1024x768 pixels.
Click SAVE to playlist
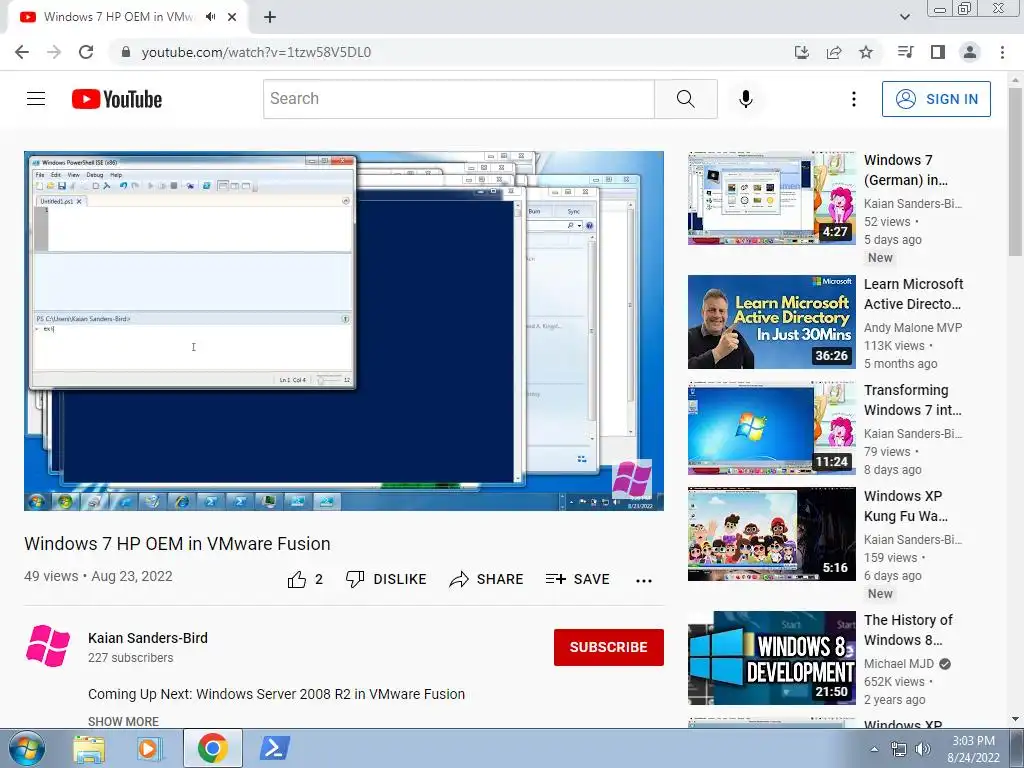577,579
